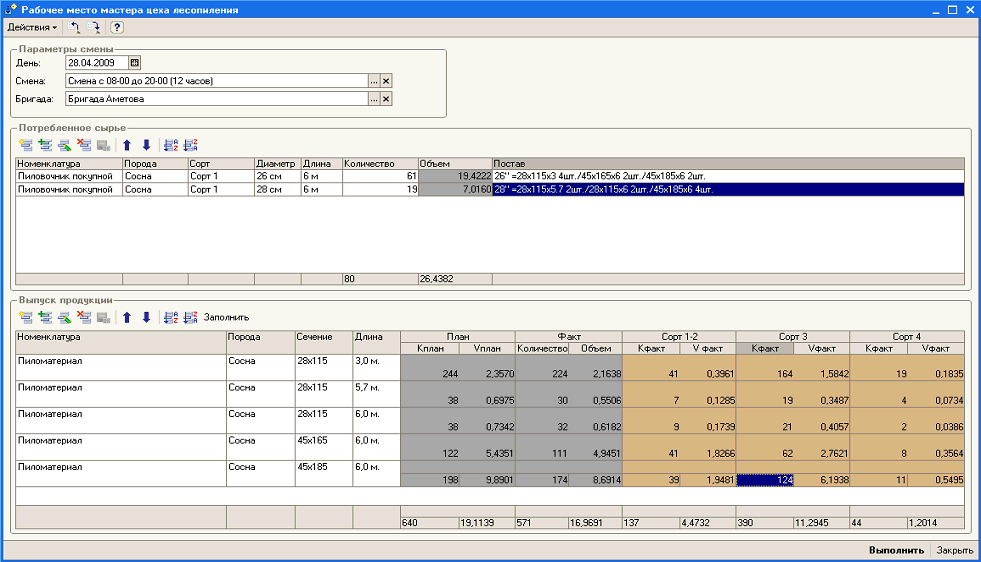Move row up in Потребленное сырье

pyautogui.click(x=127, y=145)
